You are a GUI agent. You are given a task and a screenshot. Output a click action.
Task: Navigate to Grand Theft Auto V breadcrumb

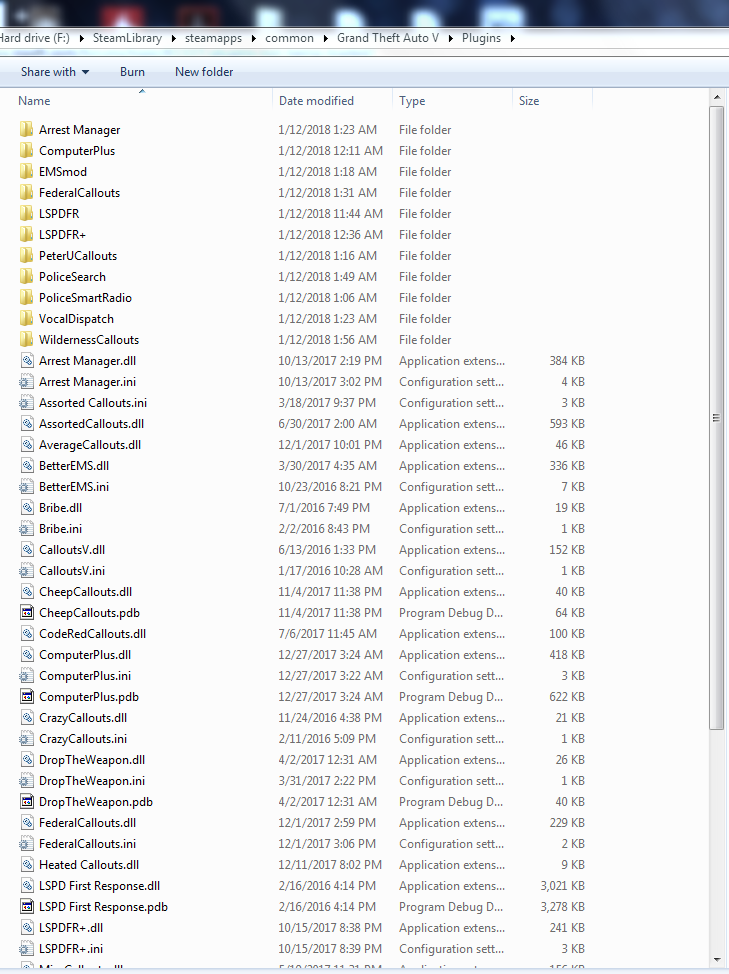click(x=388, y=38)
